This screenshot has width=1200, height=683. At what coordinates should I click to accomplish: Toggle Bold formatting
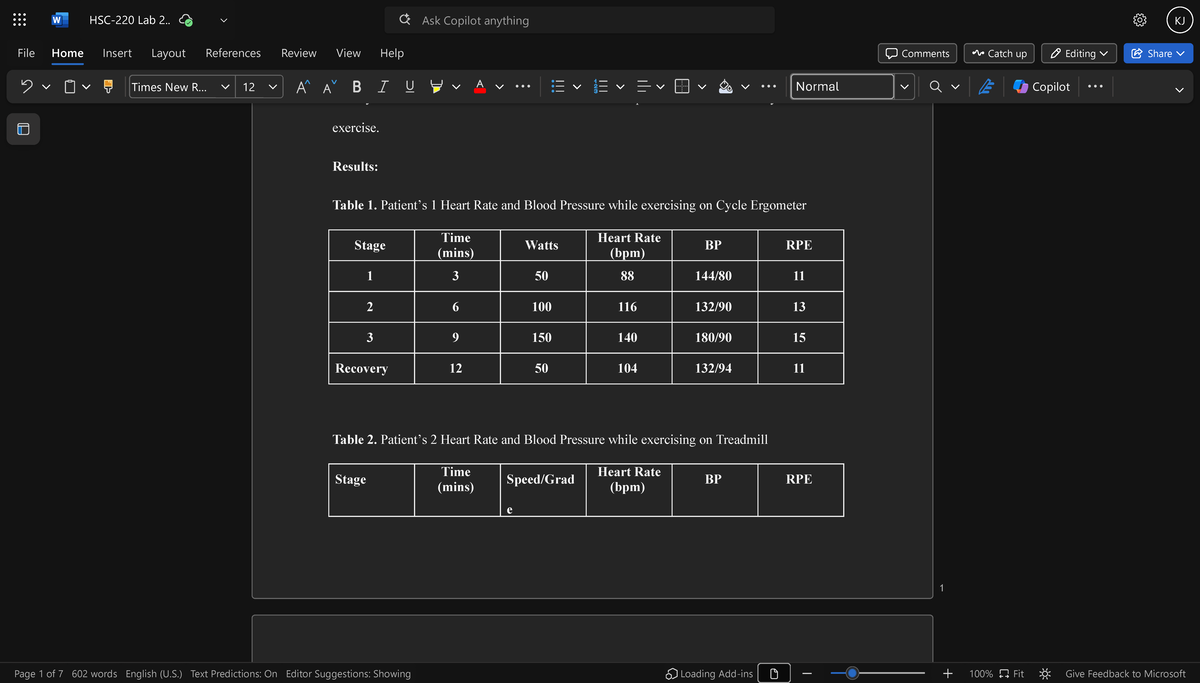pos(357,87)
